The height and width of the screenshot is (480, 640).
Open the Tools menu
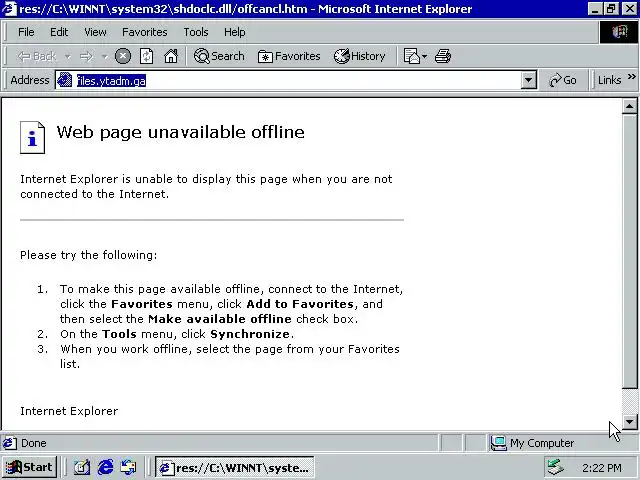click(x=196, y=32)
